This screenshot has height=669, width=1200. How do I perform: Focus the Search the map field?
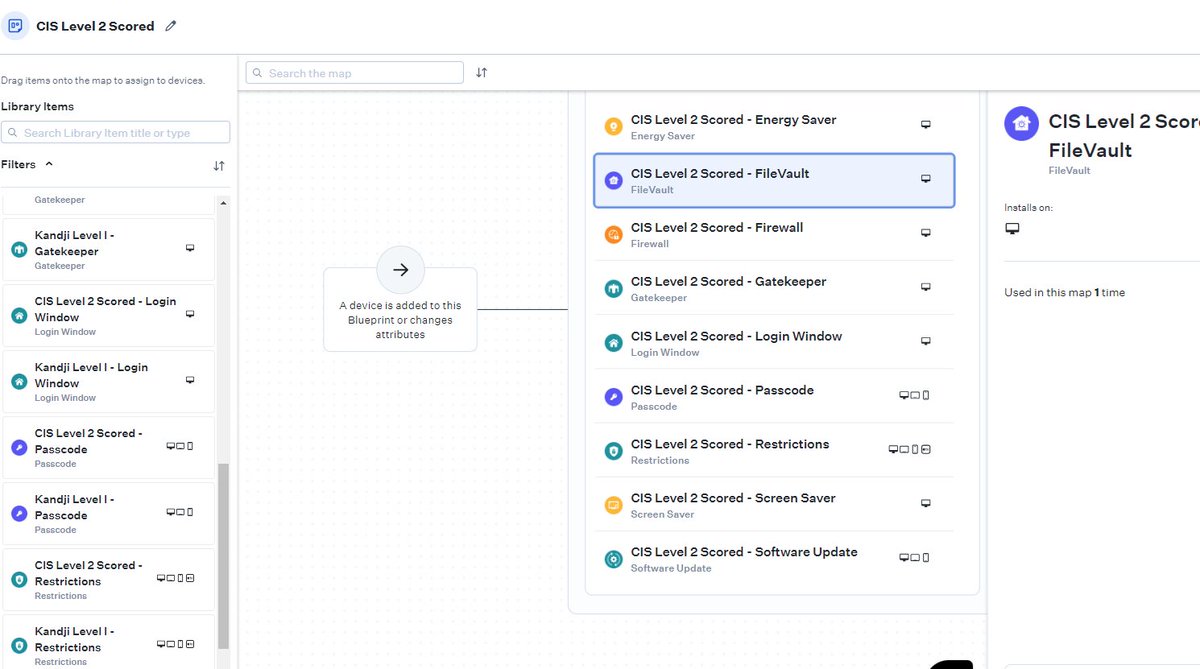[354, 73]
